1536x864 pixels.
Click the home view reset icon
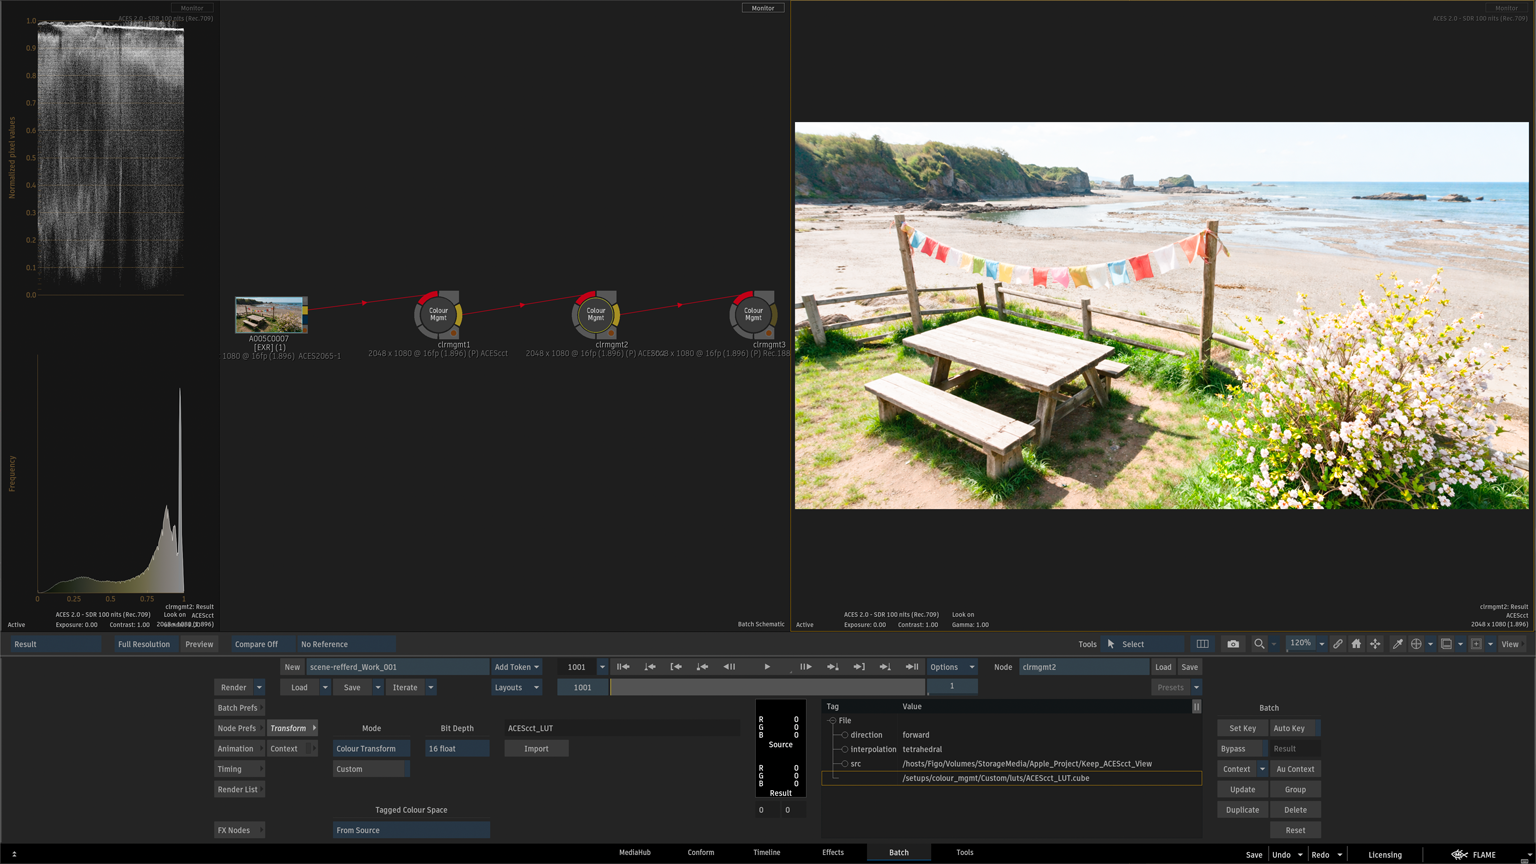(x=1356, y=644)
